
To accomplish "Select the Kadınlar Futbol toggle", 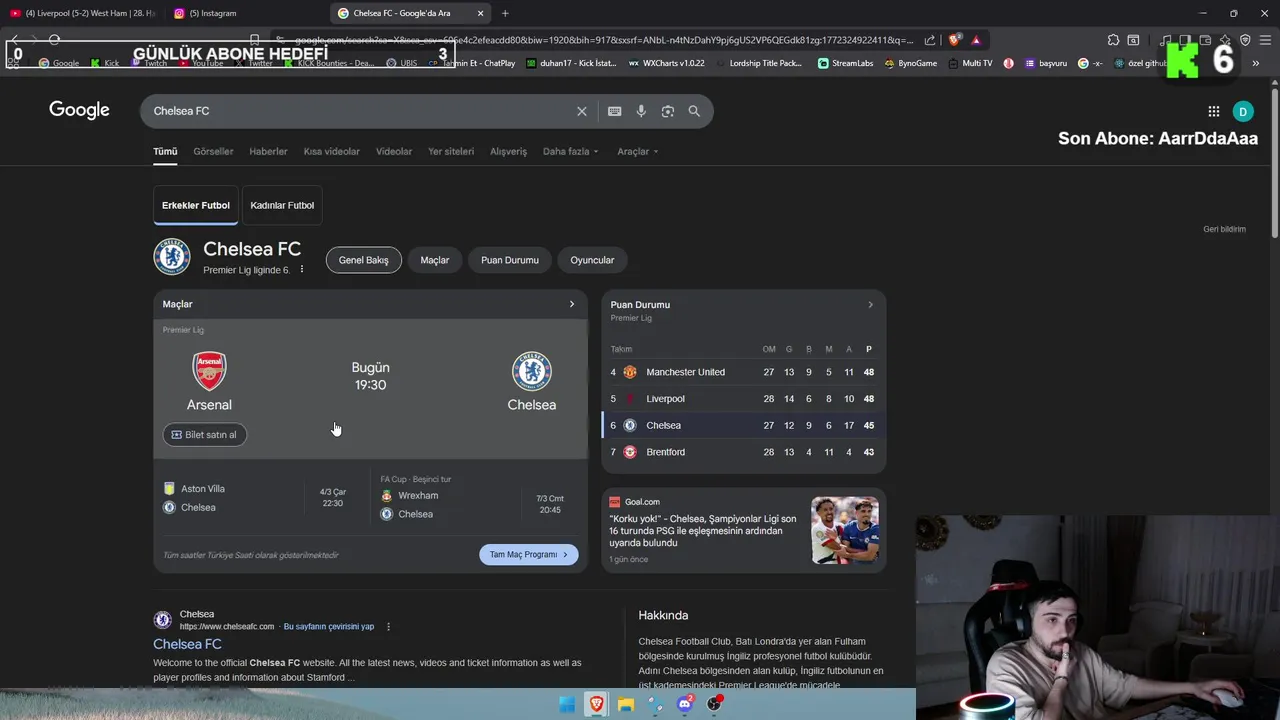I will coord(282,205).
